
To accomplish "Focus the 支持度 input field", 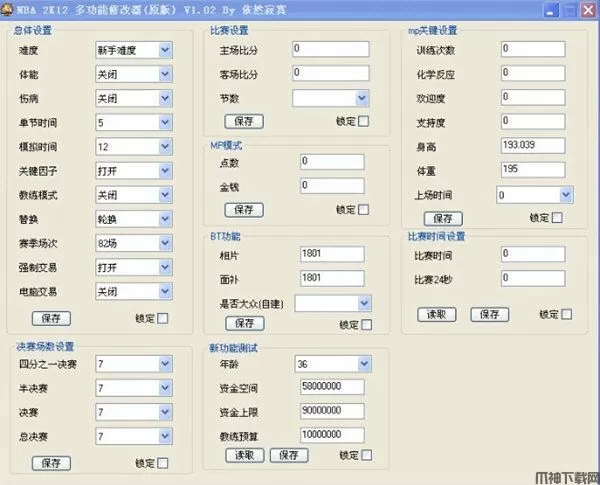I will pos(533,122).
